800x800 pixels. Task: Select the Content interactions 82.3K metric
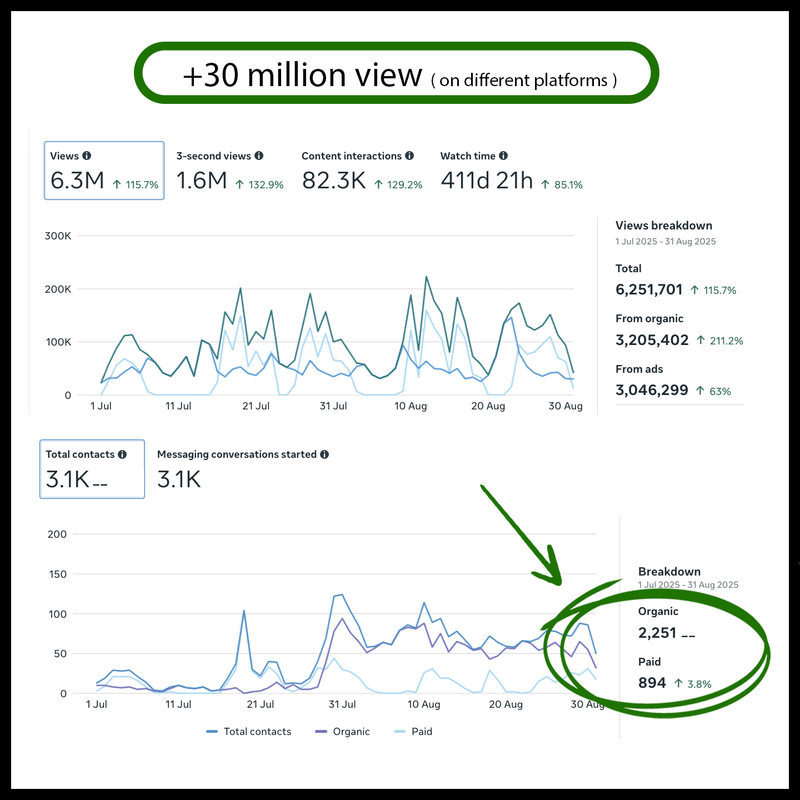click(x=362, y=170)
